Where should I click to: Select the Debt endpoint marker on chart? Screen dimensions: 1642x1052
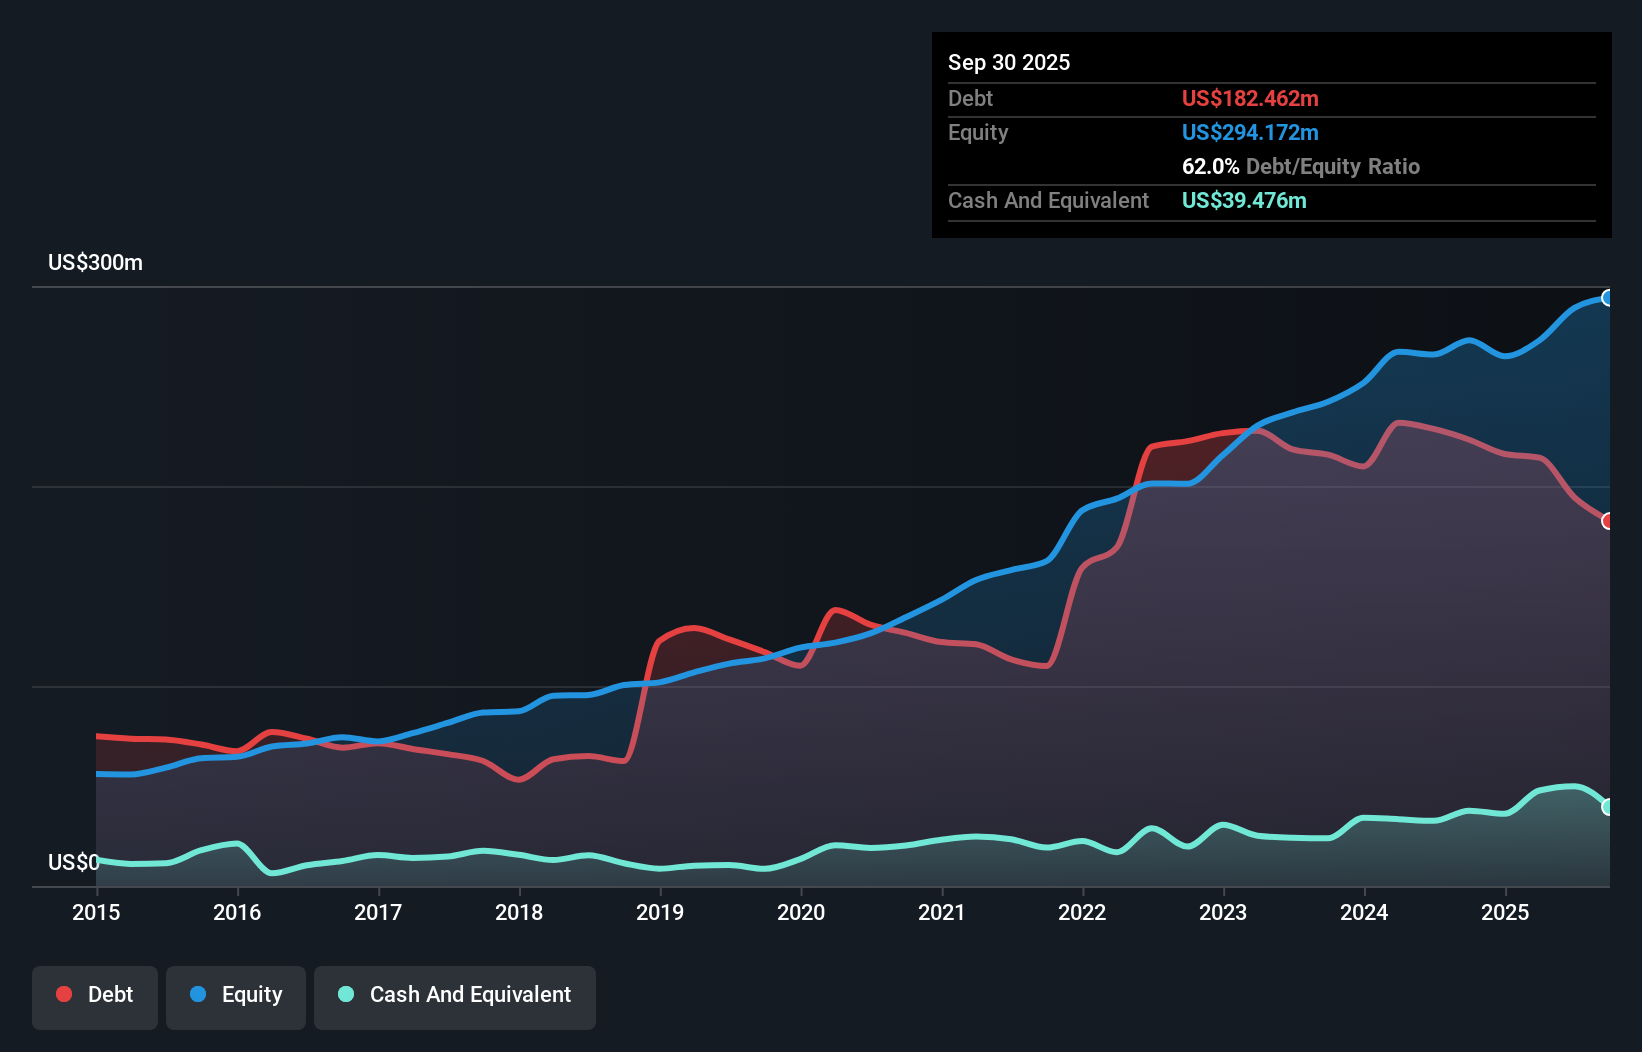click(1607, 521)
